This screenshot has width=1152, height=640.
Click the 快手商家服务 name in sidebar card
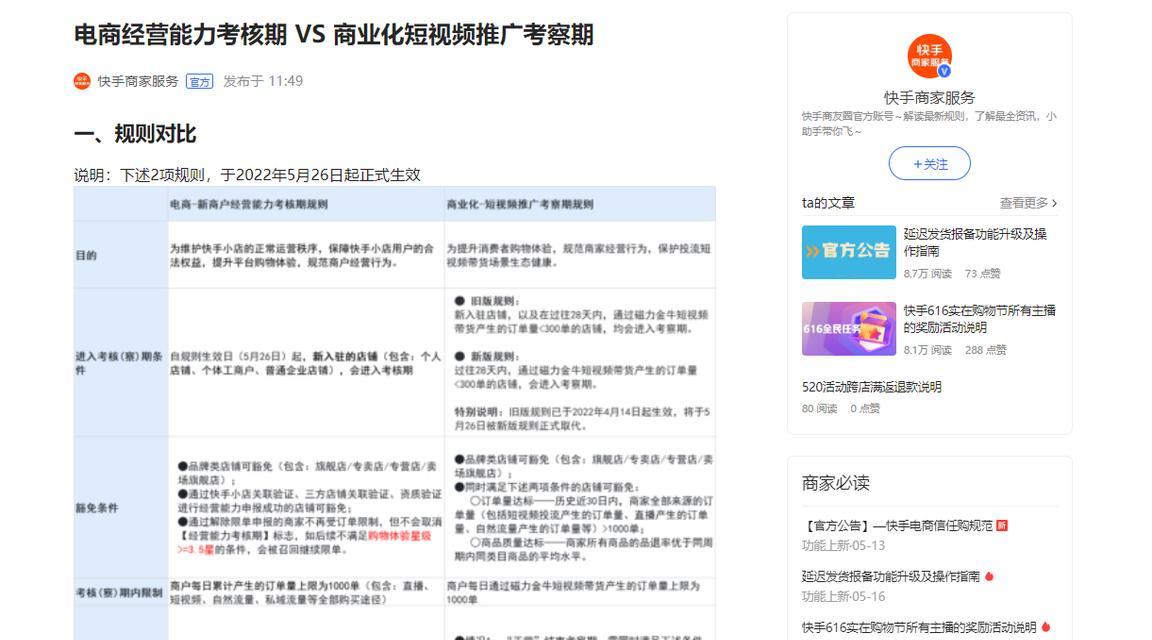coord(929,98)
